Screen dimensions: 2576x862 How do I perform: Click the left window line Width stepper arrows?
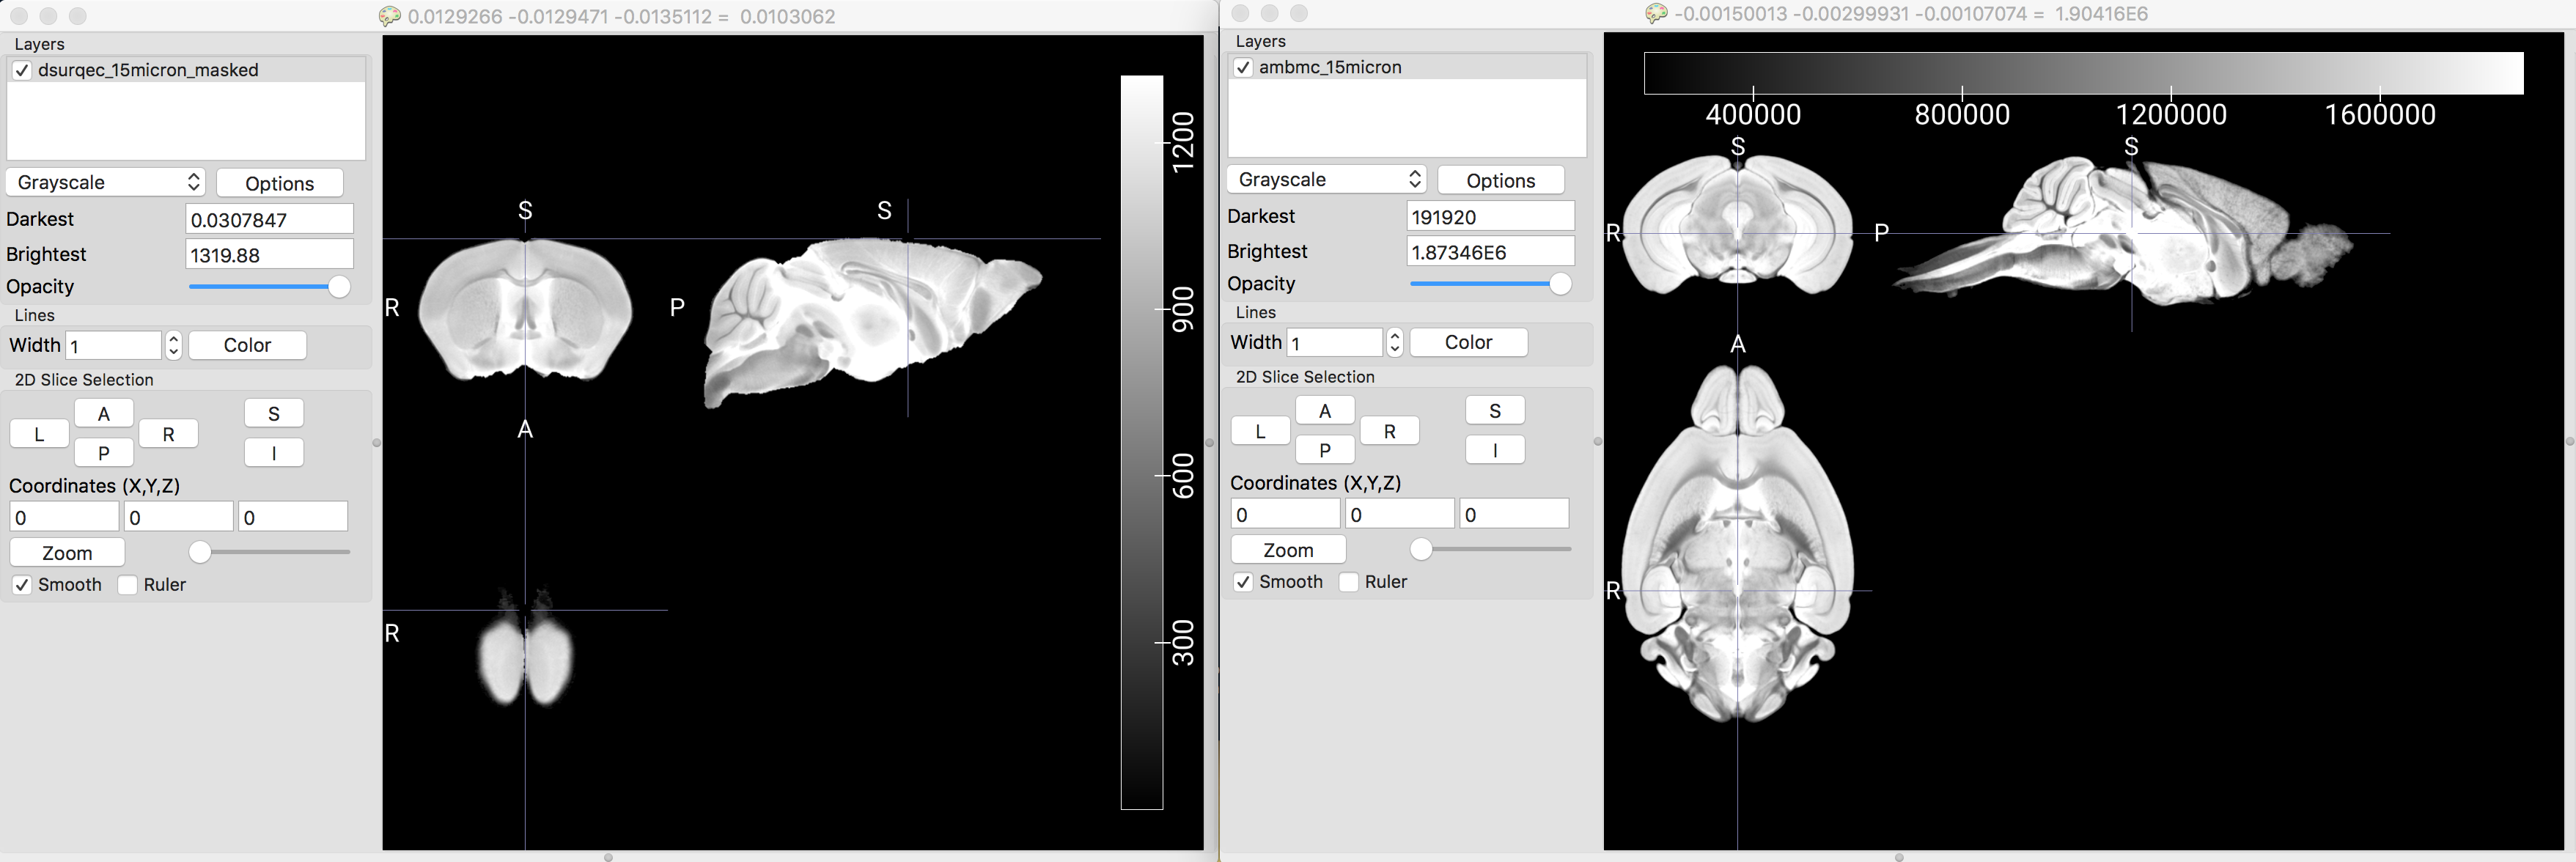click(x=174, y=345)
